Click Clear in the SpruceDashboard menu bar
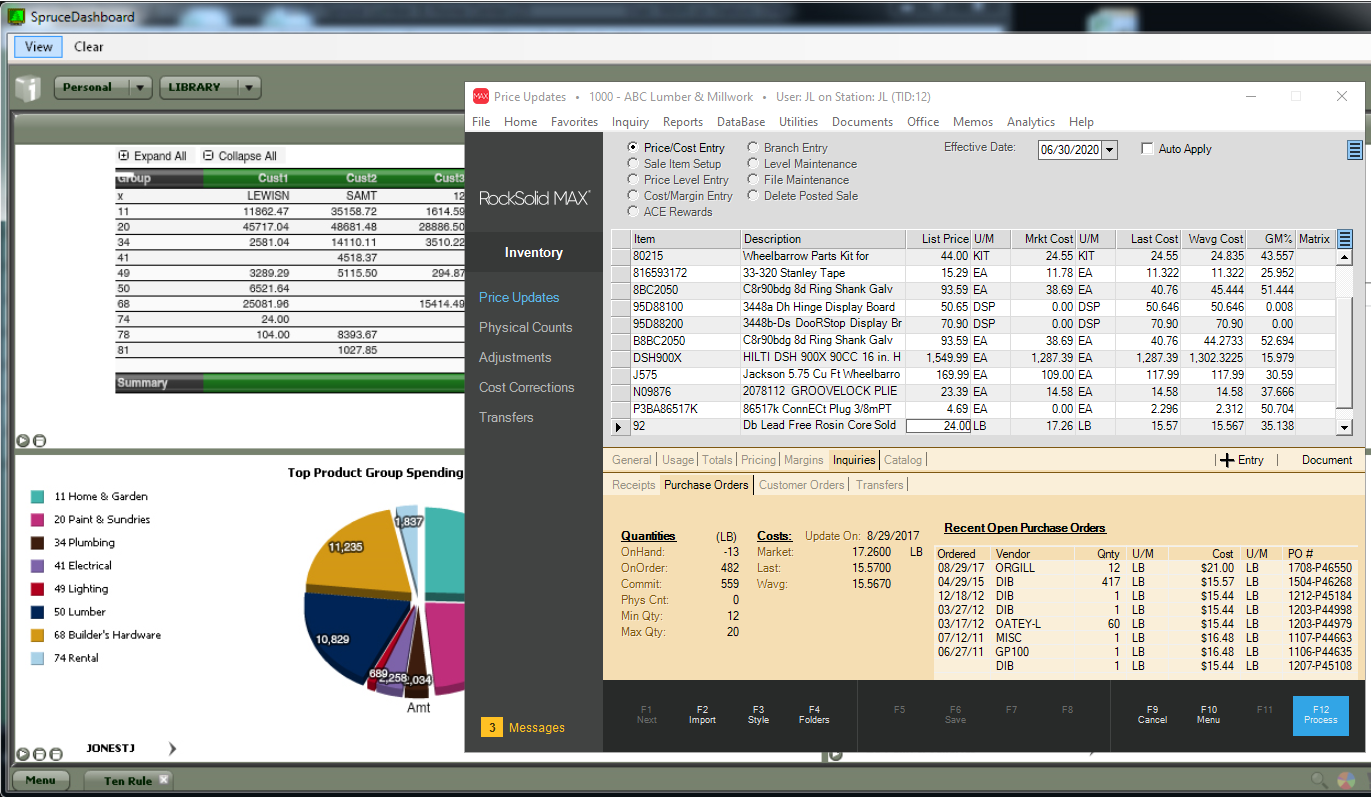Screen dimensions: 1371x797 pos(89,47)
